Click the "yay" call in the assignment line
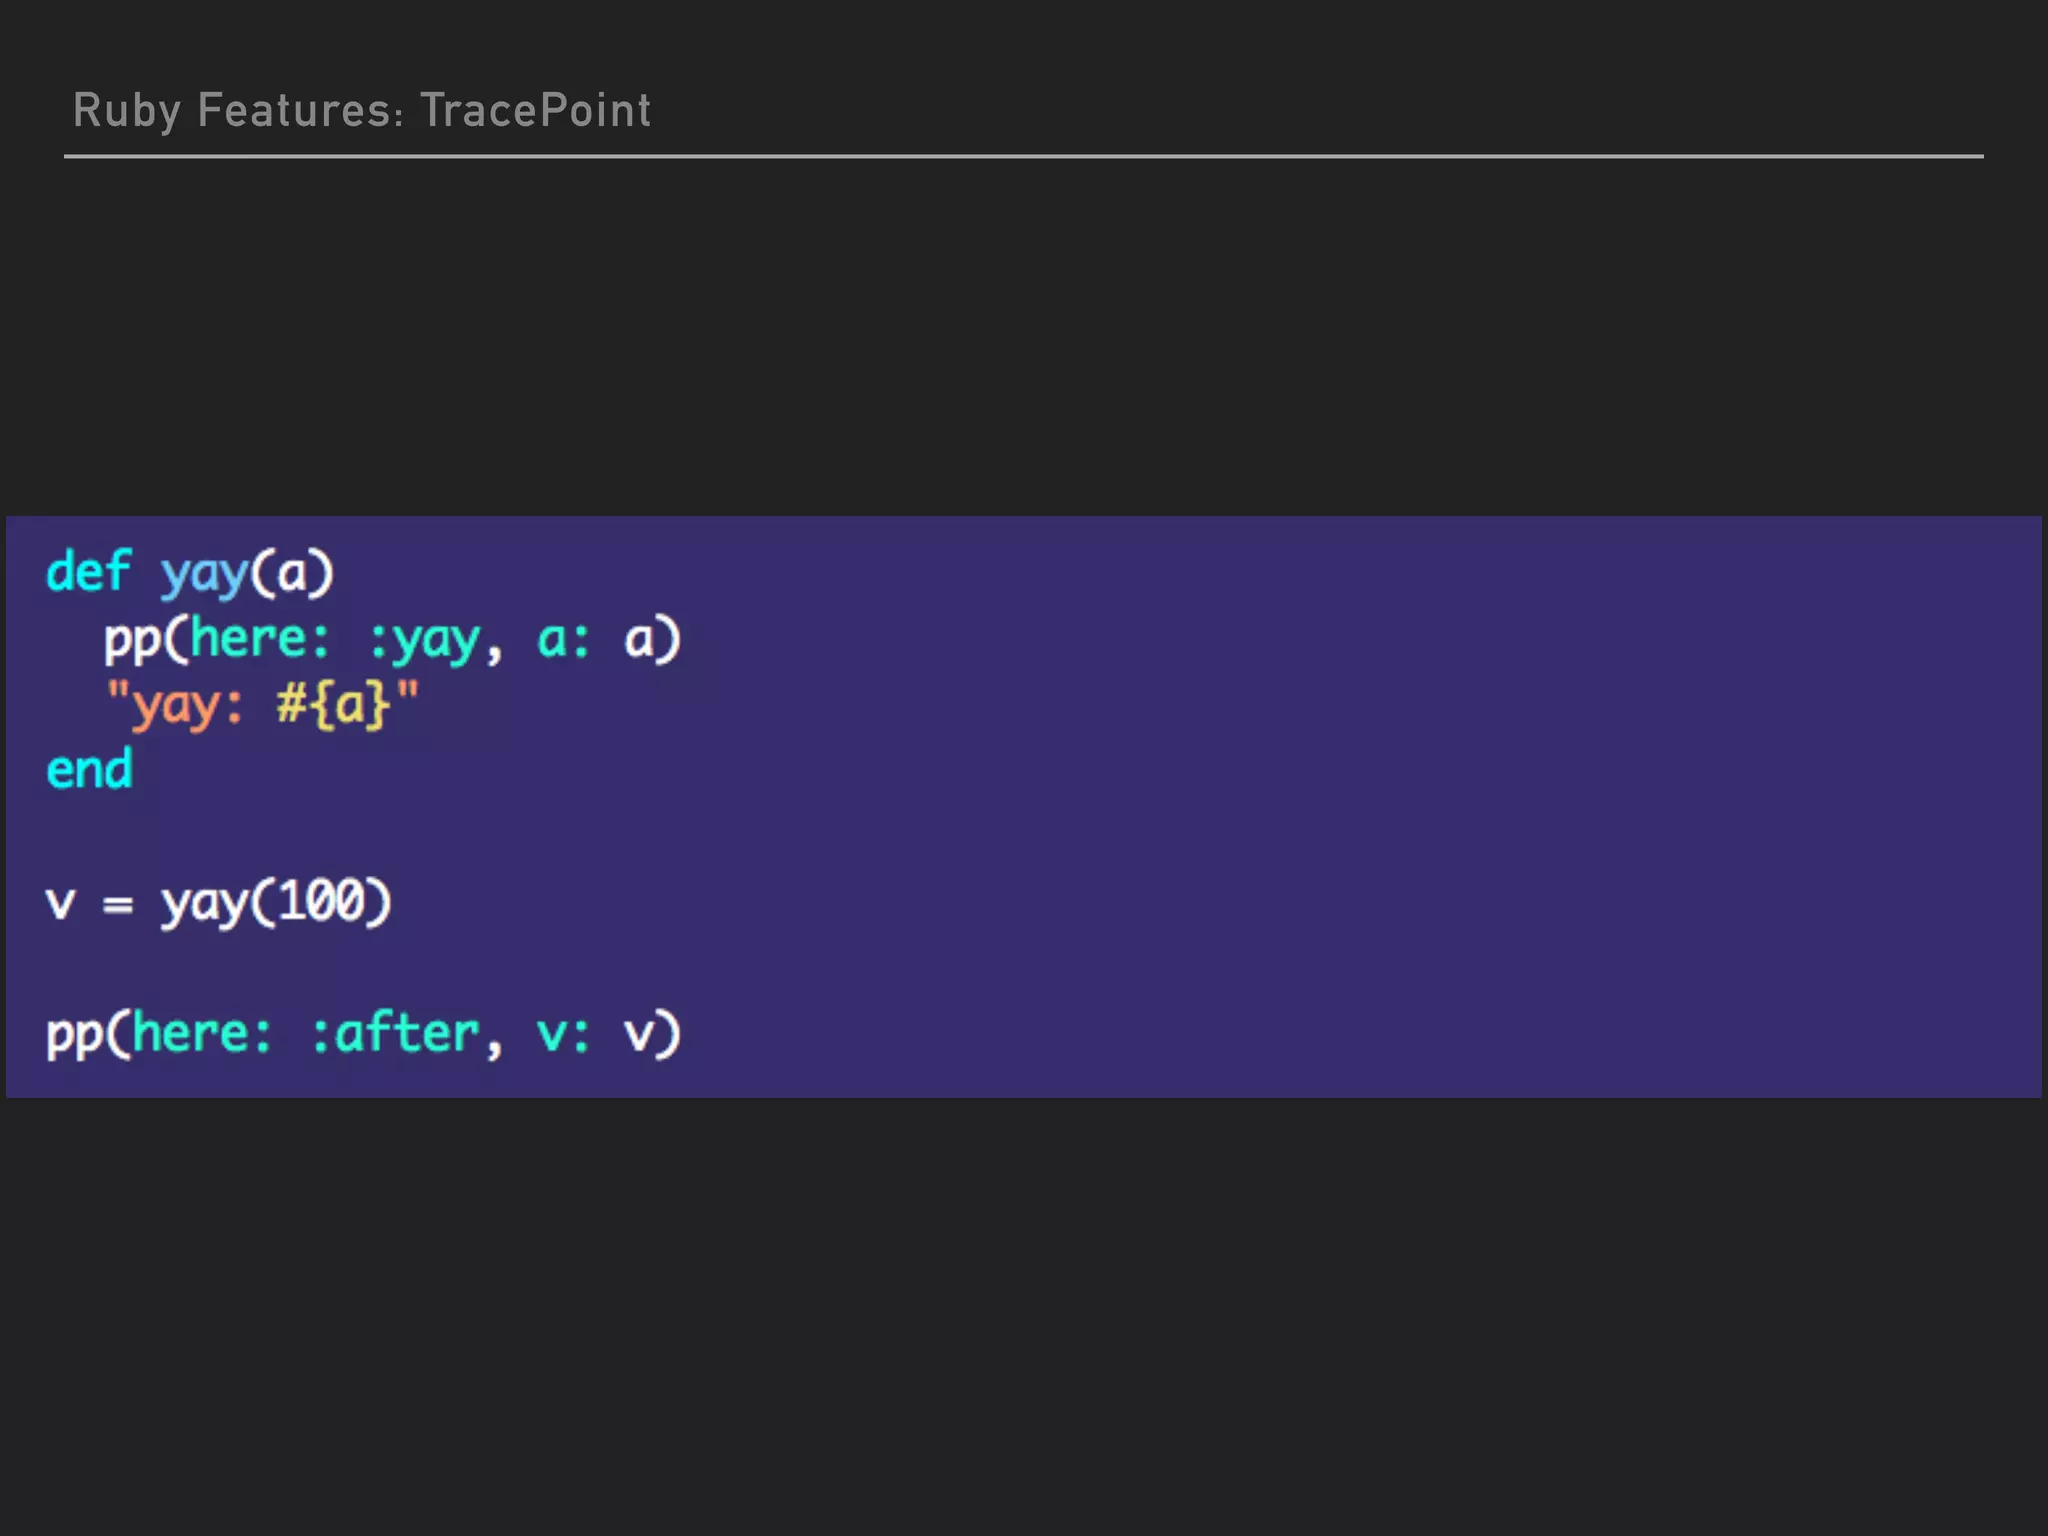The width and height of the screenshot is (2048, 1536). pyautogui.click(x=204, y=905)
